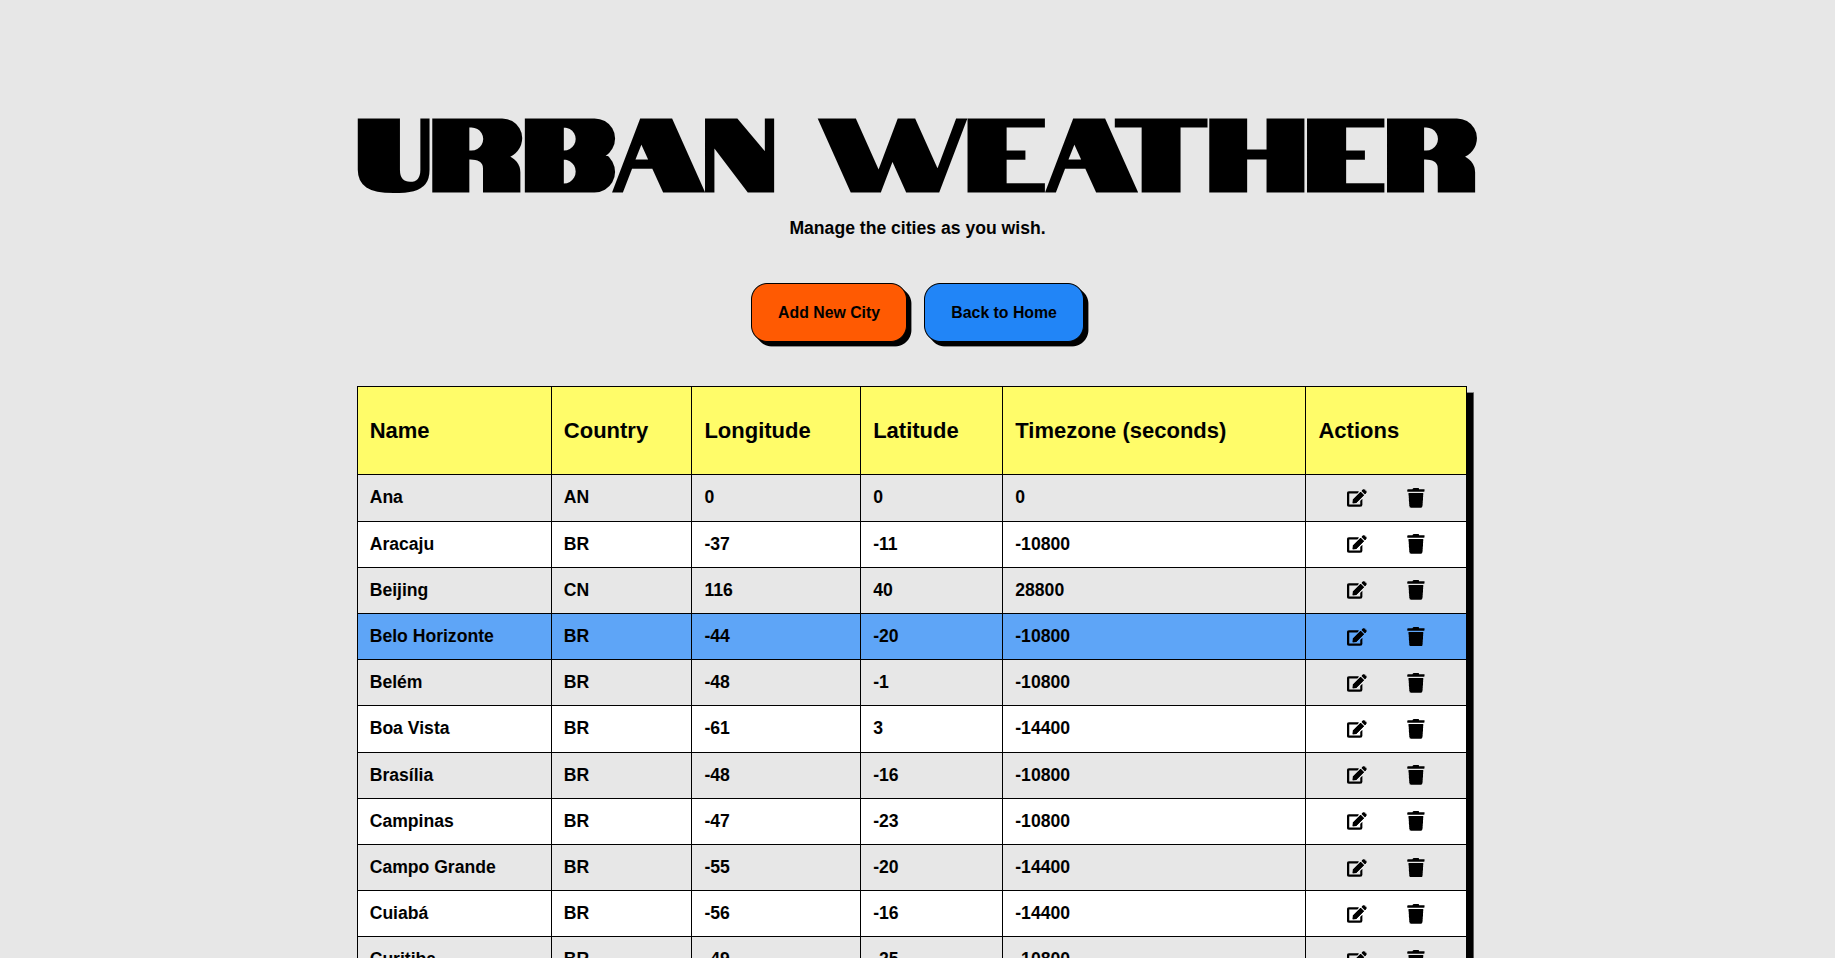Click the Add New City button
This screenshot has height=958, width=1835.
829,312
